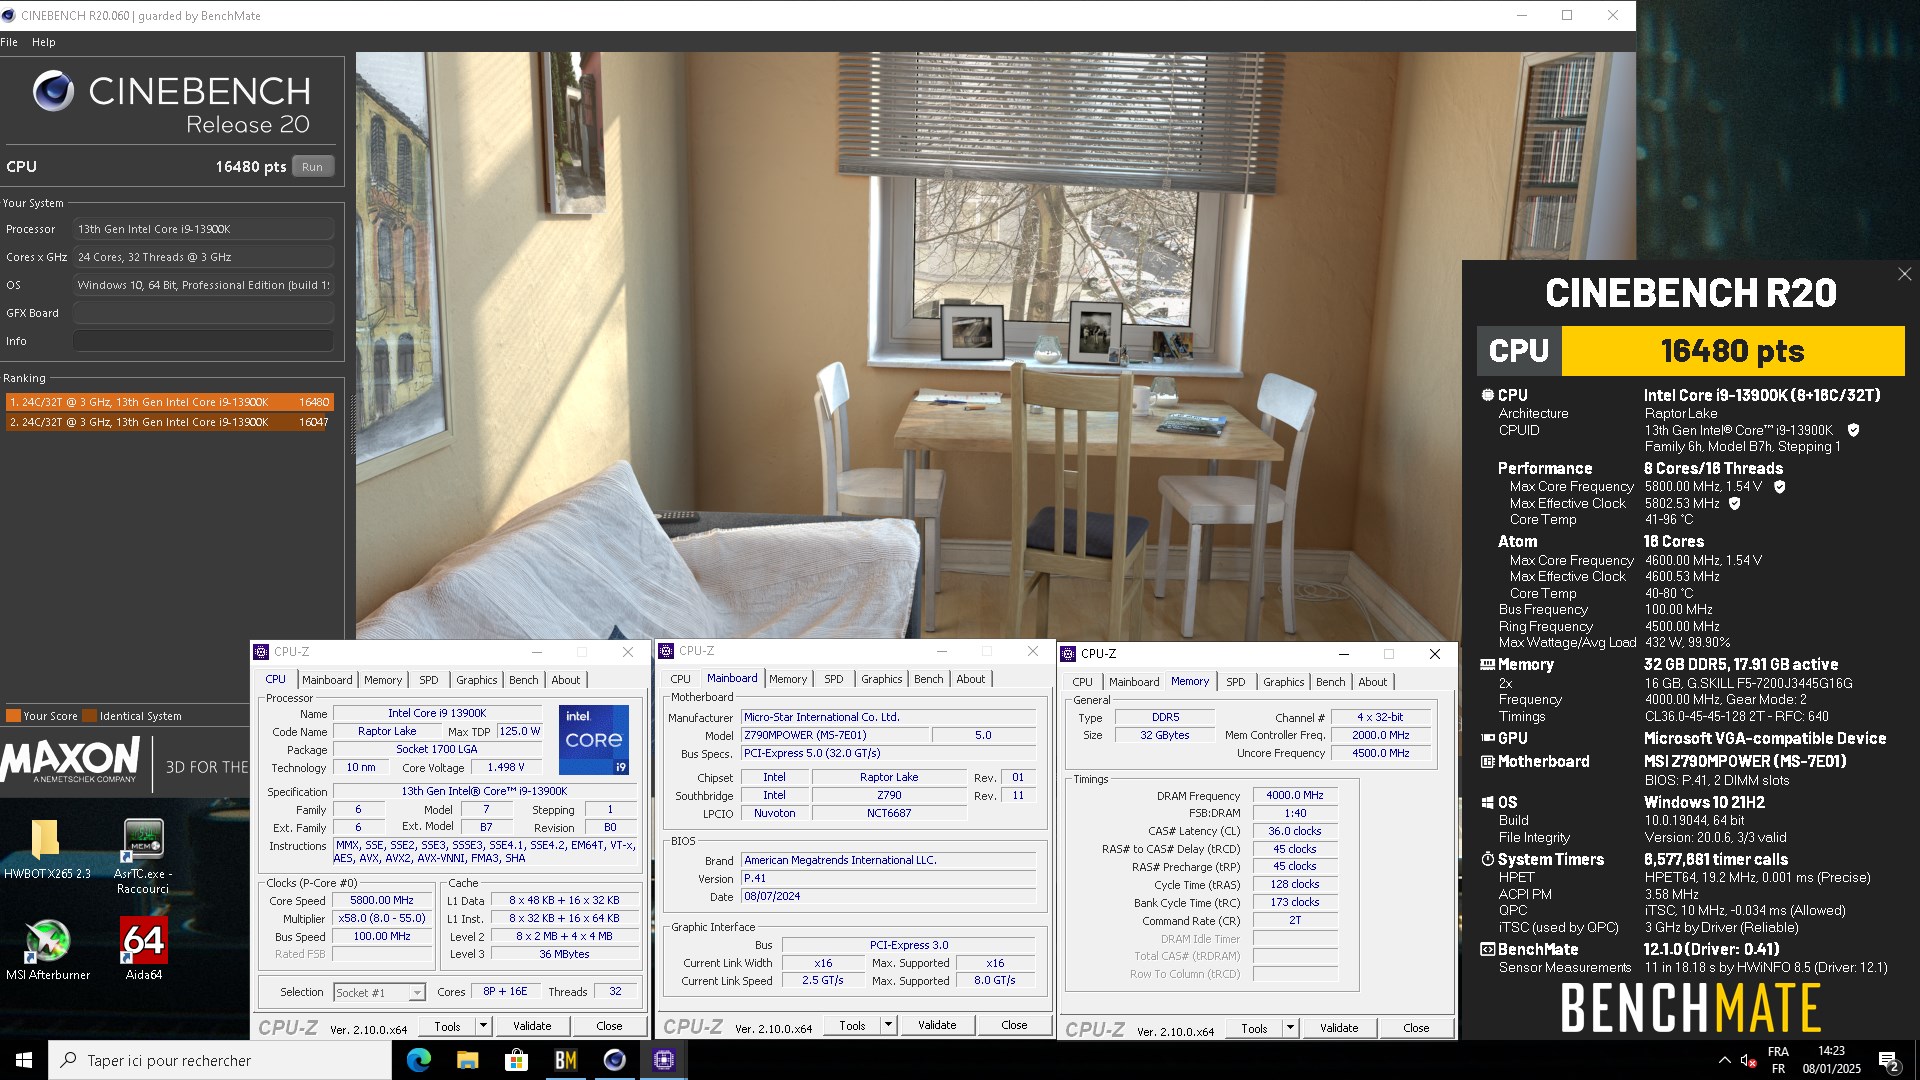Open About tab in first CPU-Z window

(x=566, y=680)
